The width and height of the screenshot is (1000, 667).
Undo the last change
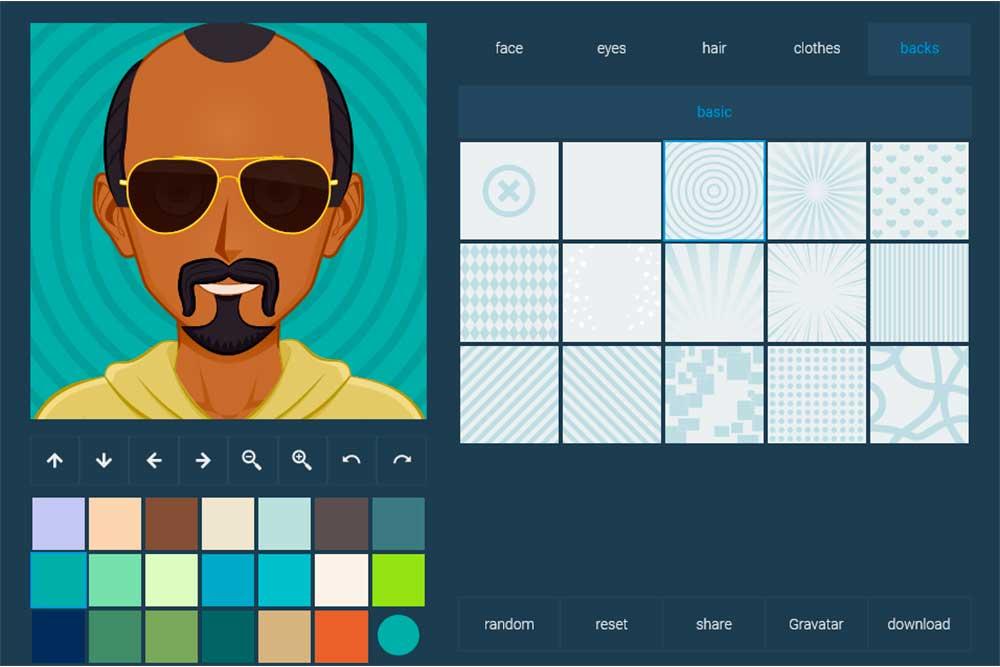coord(351,460)
